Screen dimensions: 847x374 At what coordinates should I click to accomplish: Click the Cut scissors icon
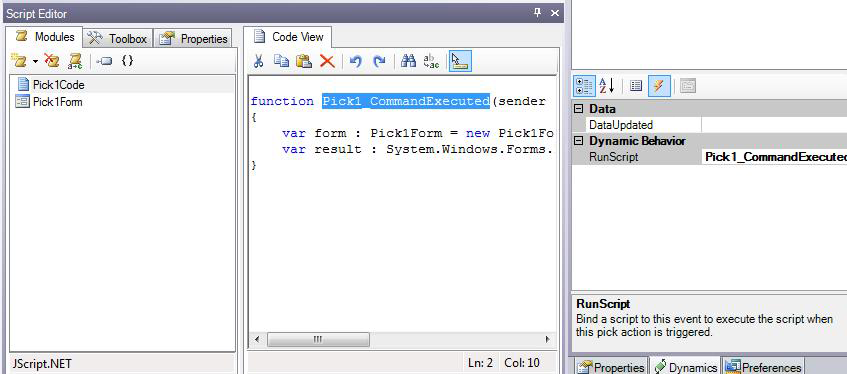[258, 61]
